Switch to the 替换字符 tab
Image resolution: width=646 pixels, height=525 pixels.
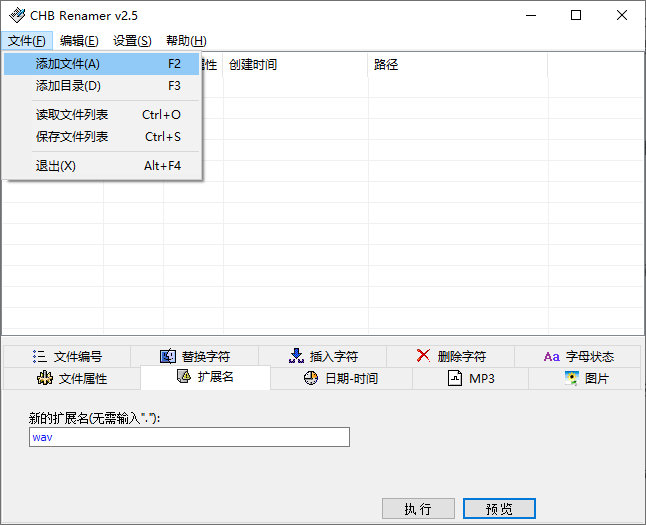pos(195,356)
